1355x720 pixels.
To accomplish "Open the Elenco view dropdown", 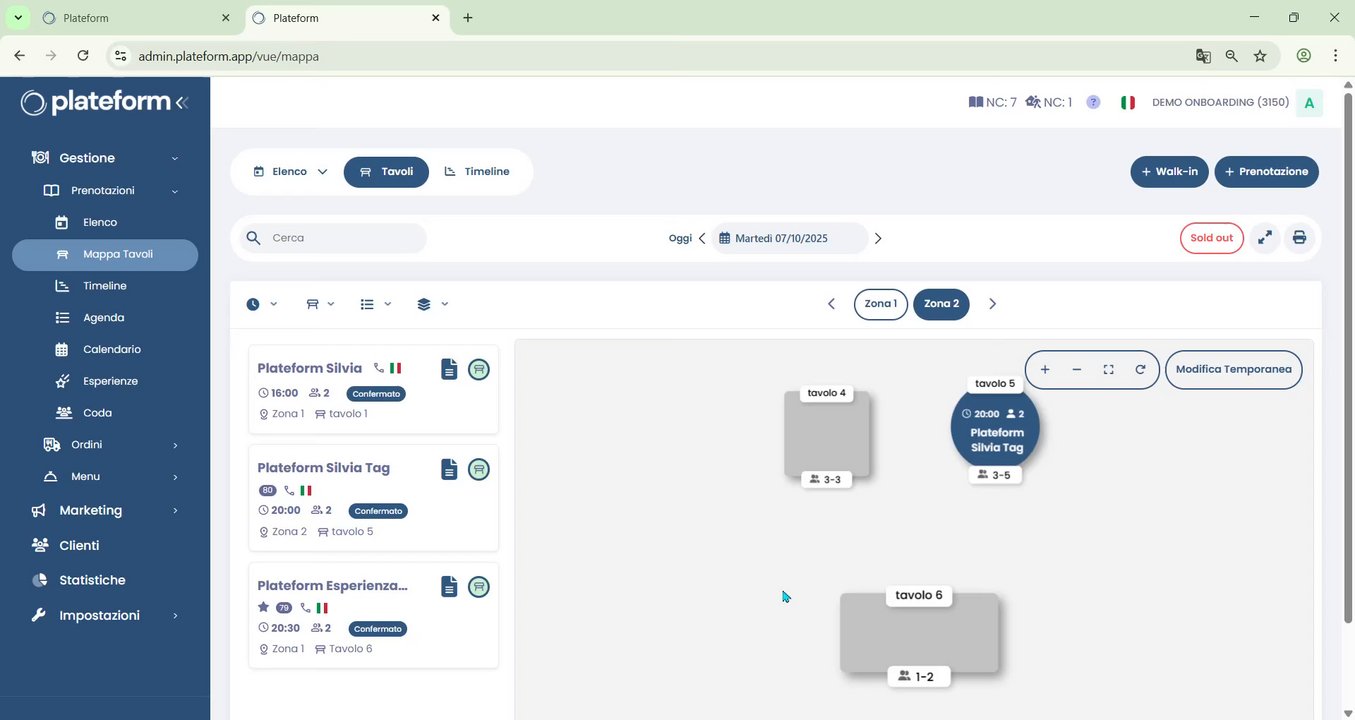I will click(290, 172).
